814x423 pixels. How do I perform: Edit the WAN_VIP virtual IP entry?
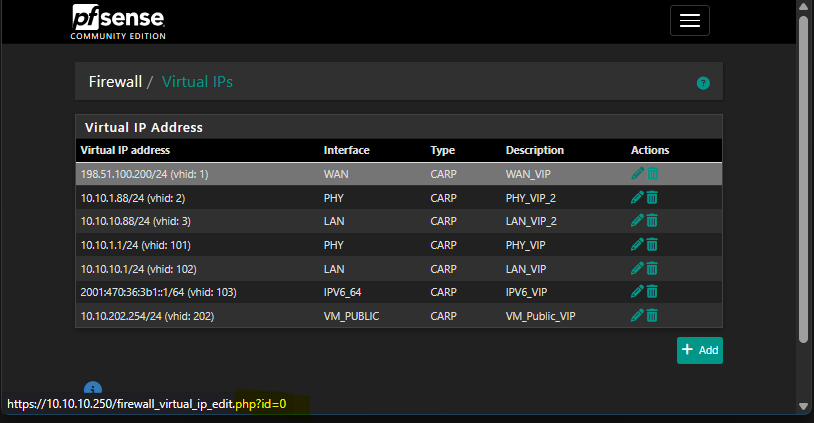click(x=637, y=174)
